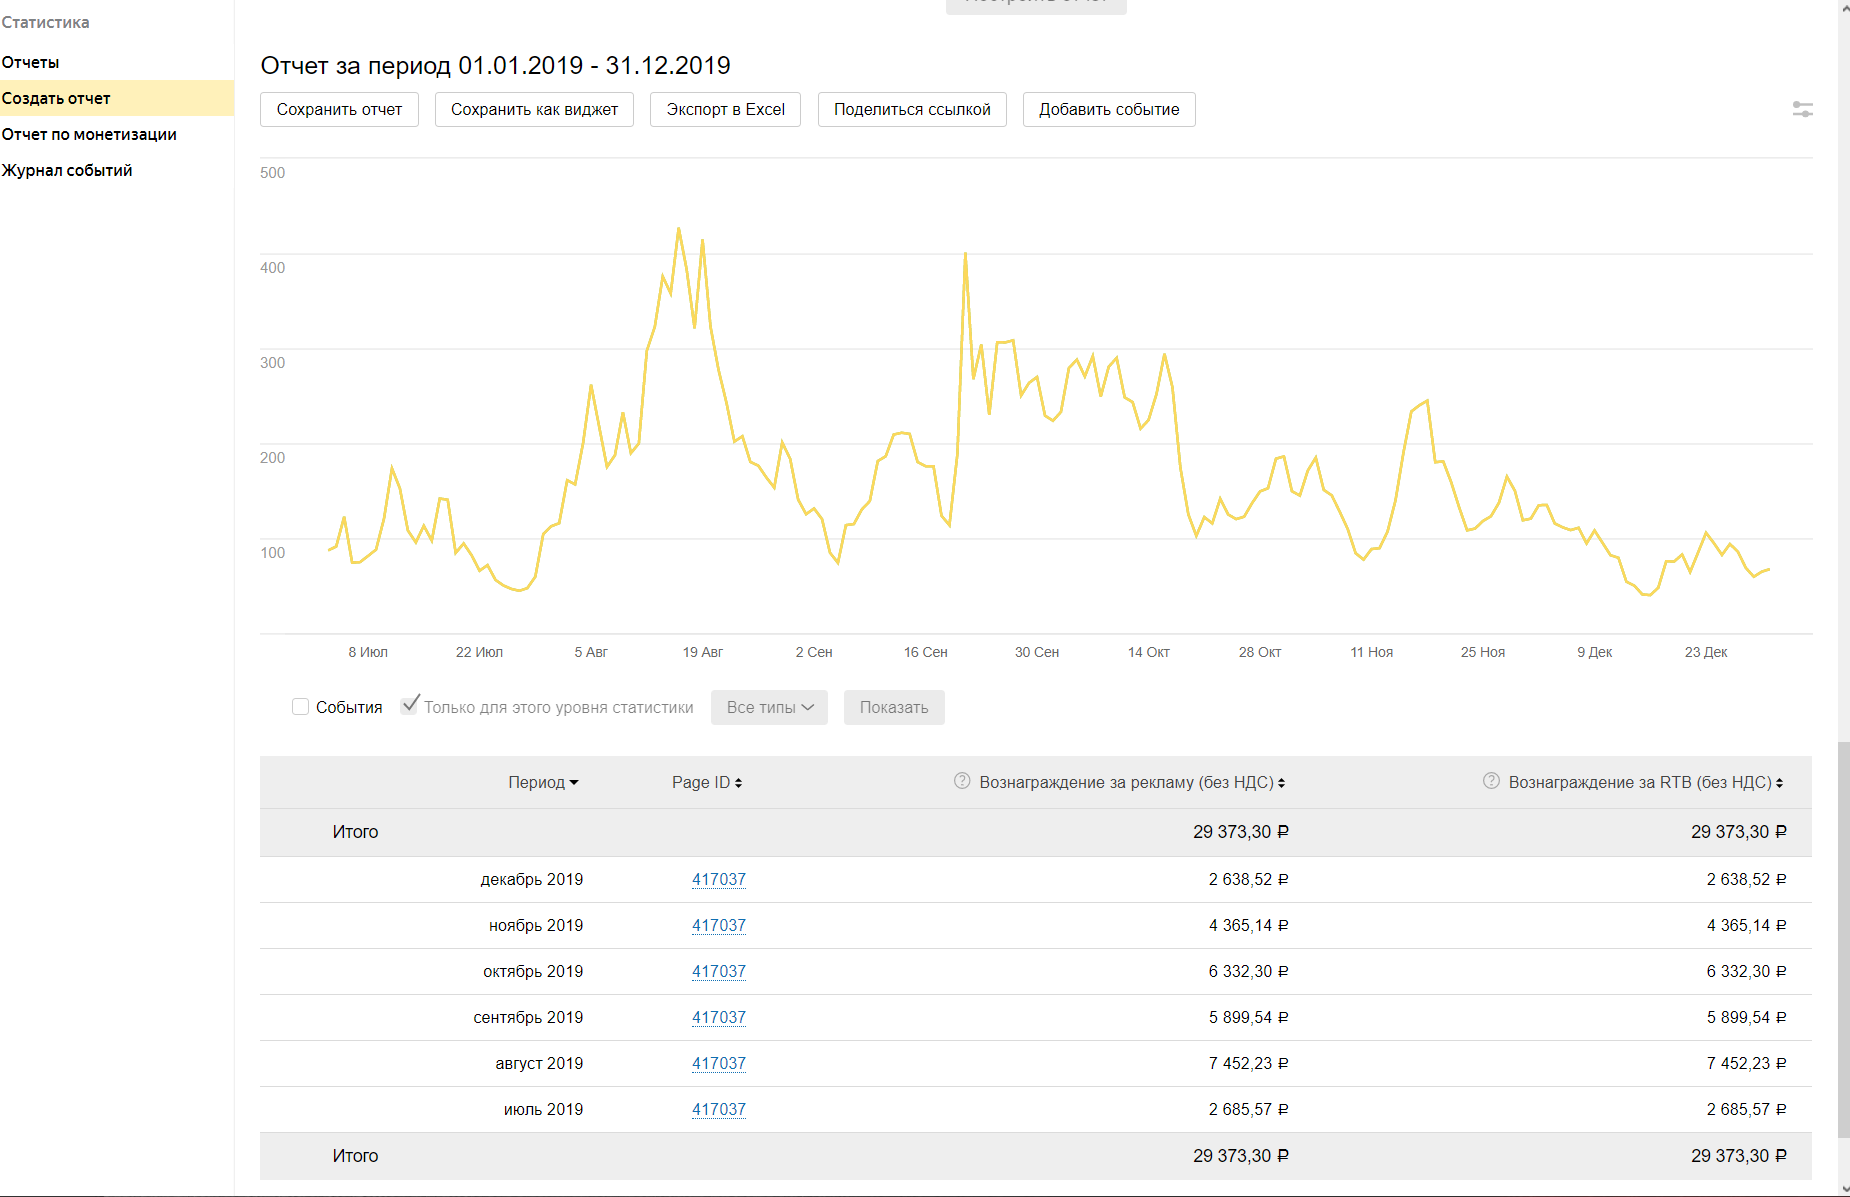This screenshot has height=1197, width=1850.
Task: Sort by Вознаграждение за RTB column arrows
Action: [x=1779, y=783]
